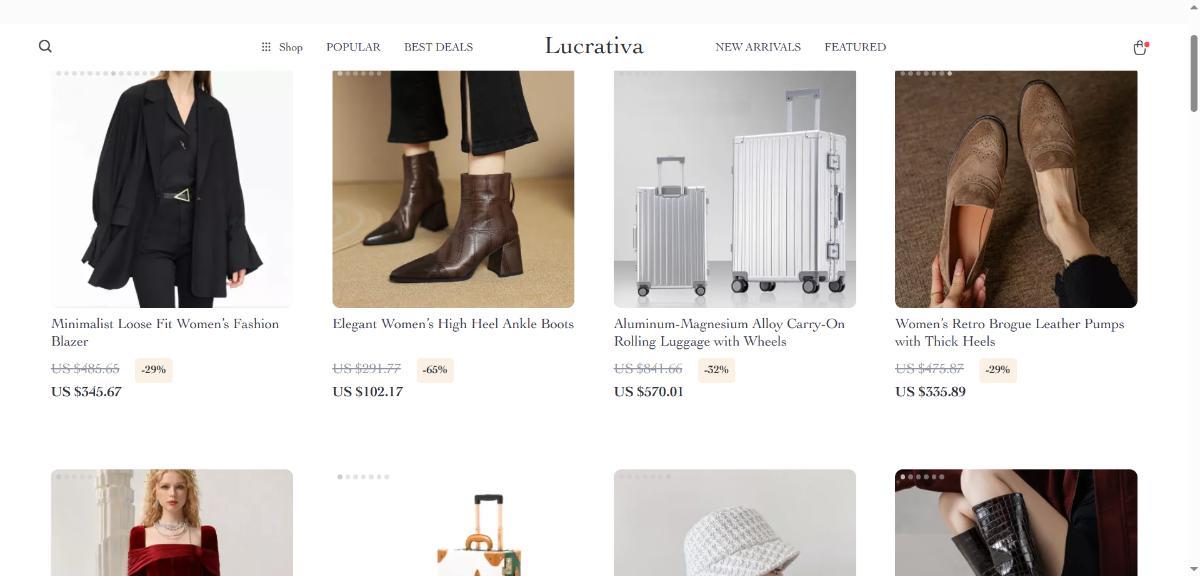1200x576 pixels.
Task: Open Elegant Women's High Heel Ankle Boots link
Action: coord(453,324)
